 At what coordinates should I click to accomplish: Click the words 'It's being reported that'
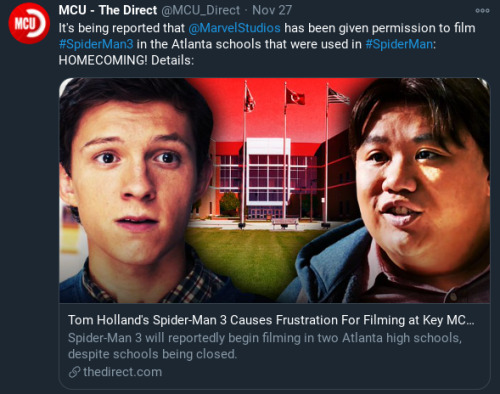coord(122,28)
